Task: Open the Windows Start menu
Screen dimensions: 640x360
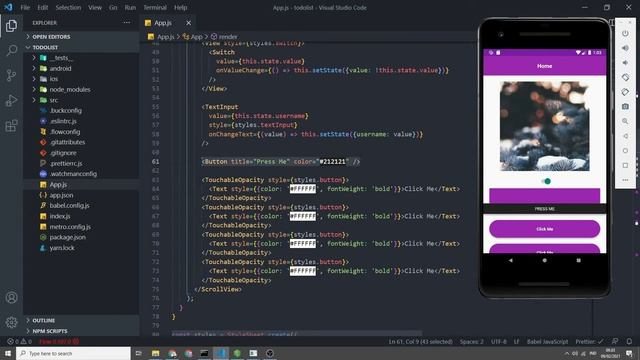Action: click(8, 353)
